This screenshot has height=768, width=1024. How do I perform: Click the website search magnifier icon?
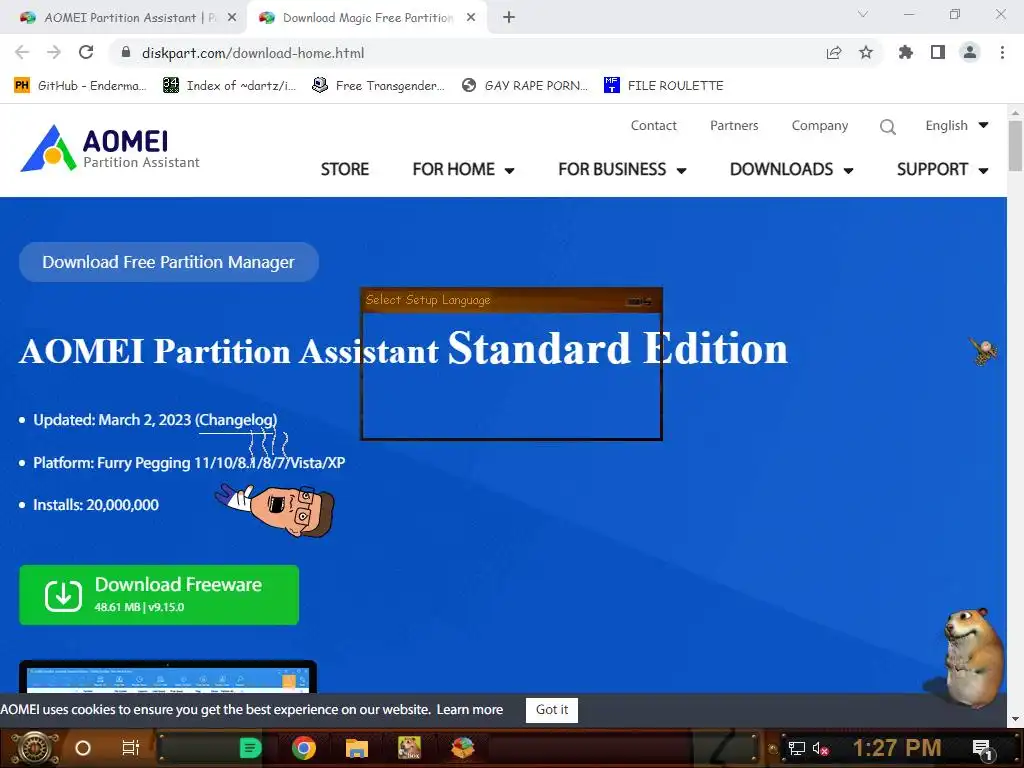(x=888, y=126)
